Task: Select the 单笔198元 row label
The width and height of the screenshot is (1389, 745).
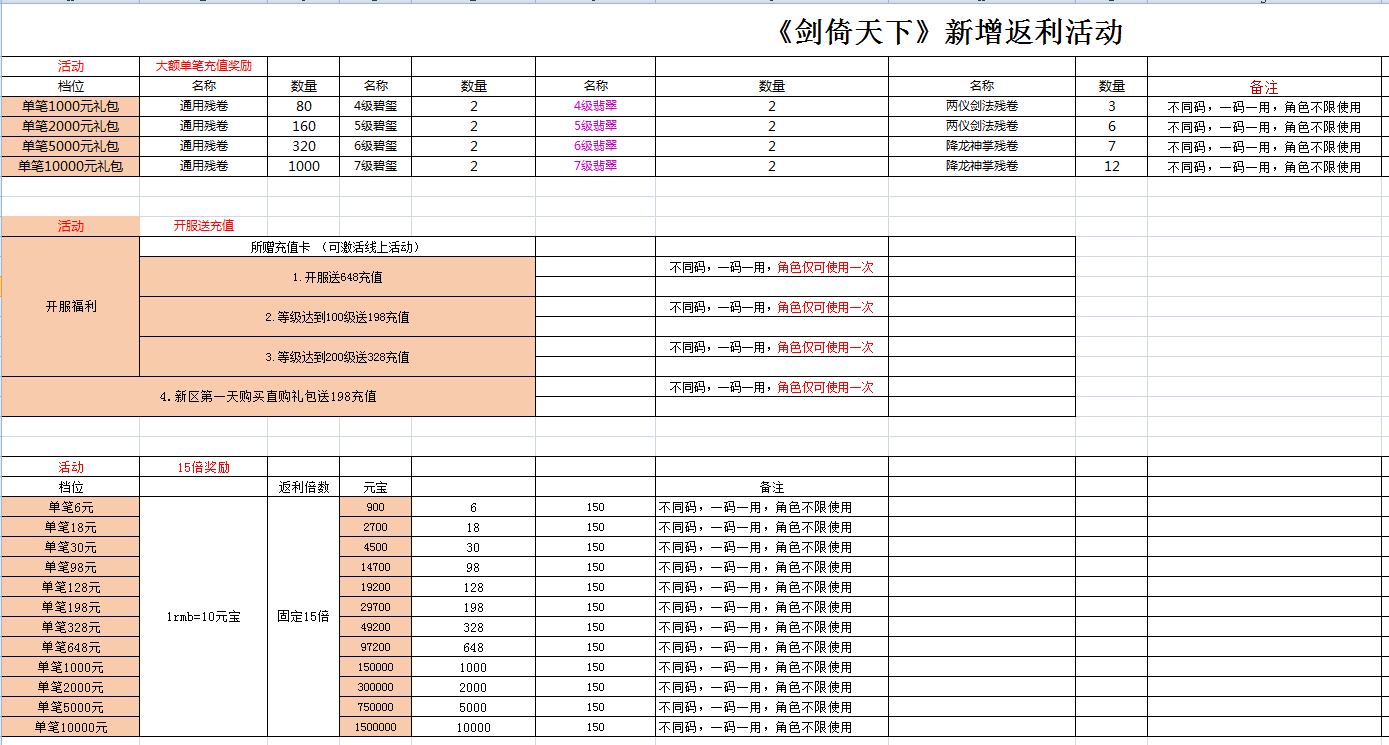Action: coord(71,607)
